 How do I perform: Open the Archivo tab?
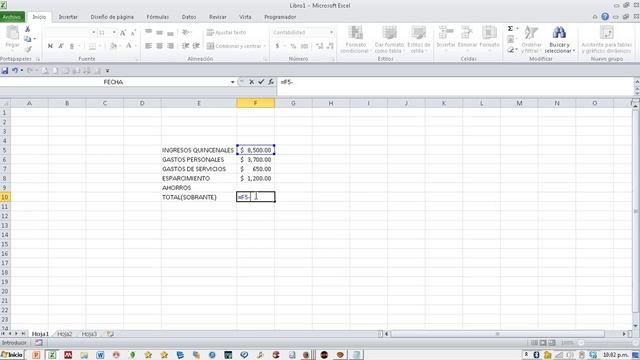click(12, 17)
